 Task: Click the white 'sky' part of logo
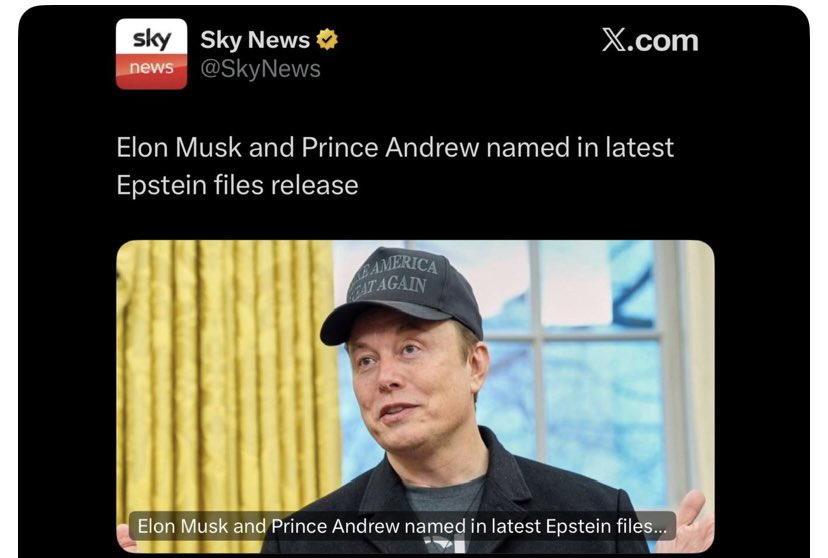point(152,36)
